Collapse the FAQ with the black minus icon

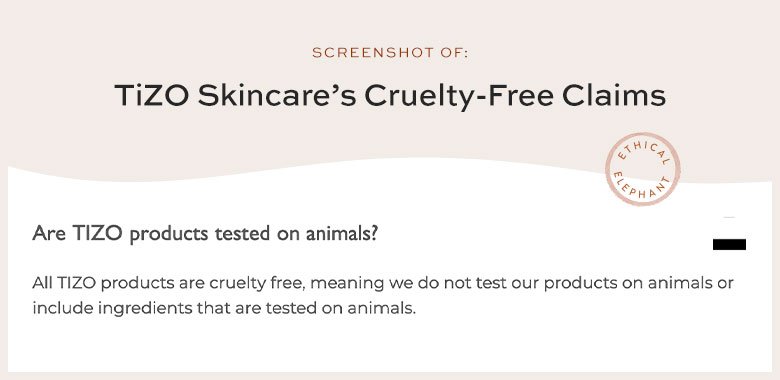pyautogui.click(x=729, y=244)
